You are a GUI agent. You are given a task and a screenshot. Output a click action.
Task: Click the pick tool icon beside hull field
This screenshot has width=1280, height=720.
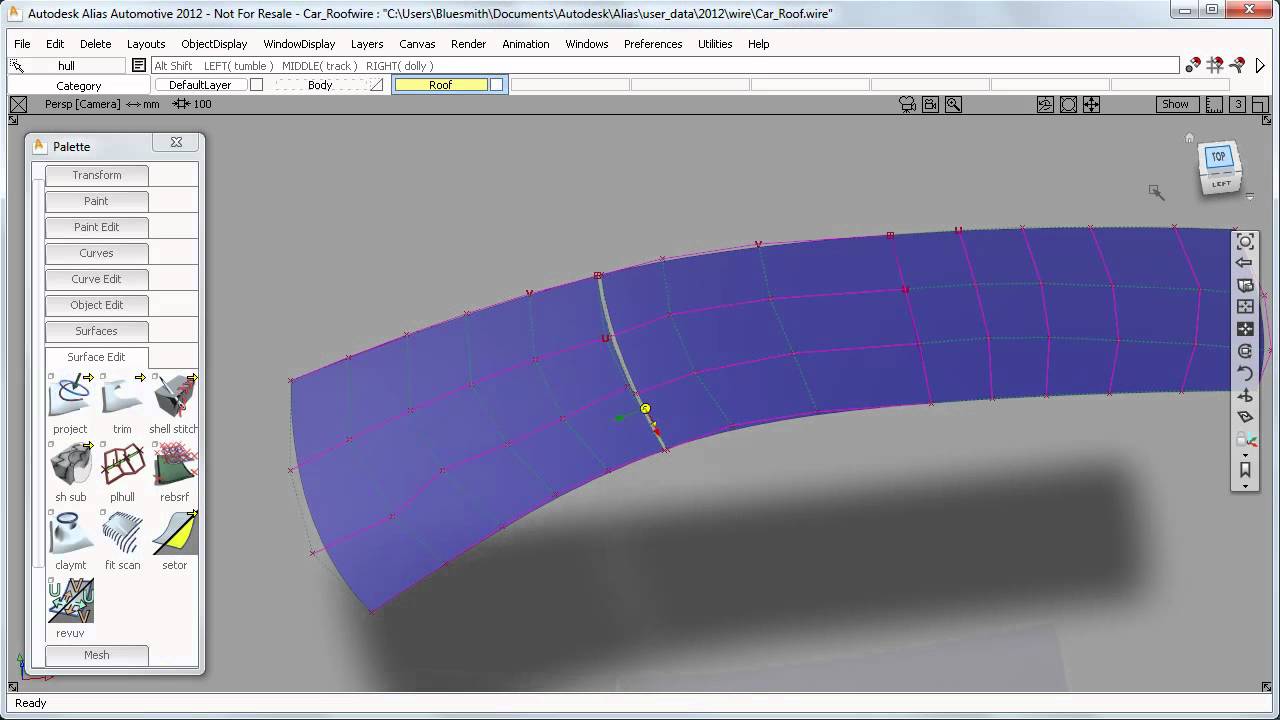click(x=17, y=66)
